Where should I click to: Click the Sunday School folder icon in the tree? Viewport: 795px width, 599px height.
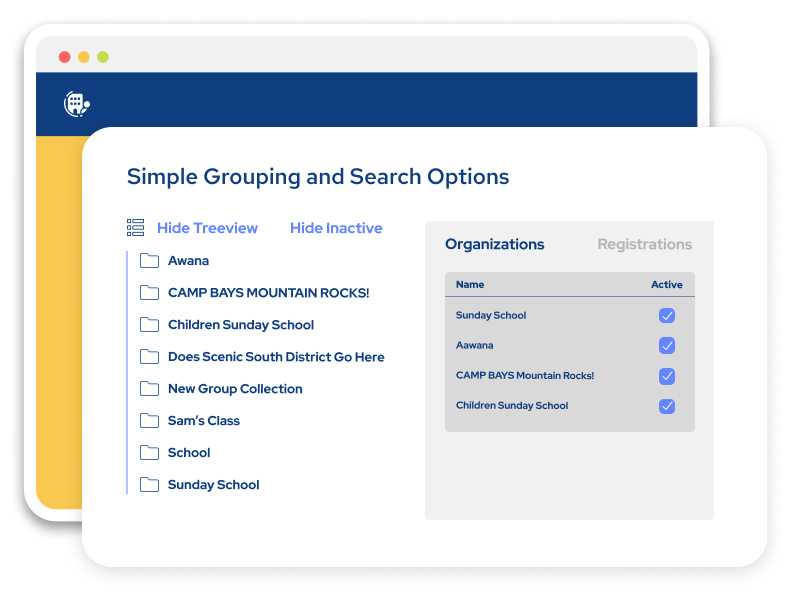point(149,484)
